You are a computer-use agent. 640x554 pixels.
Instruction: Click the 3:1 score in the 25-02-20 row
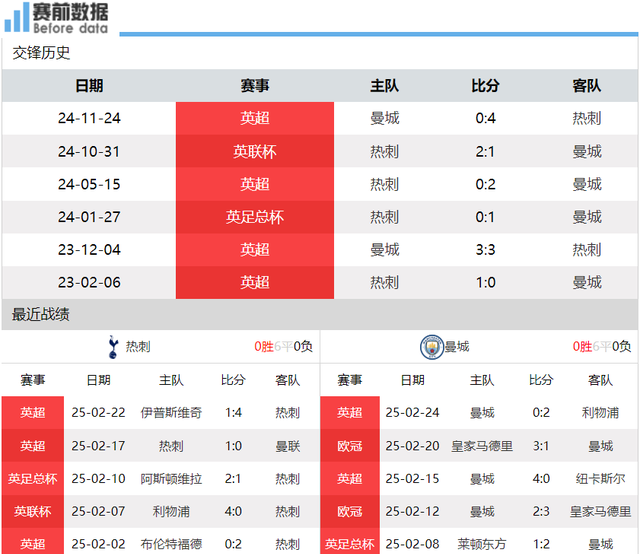541,446
